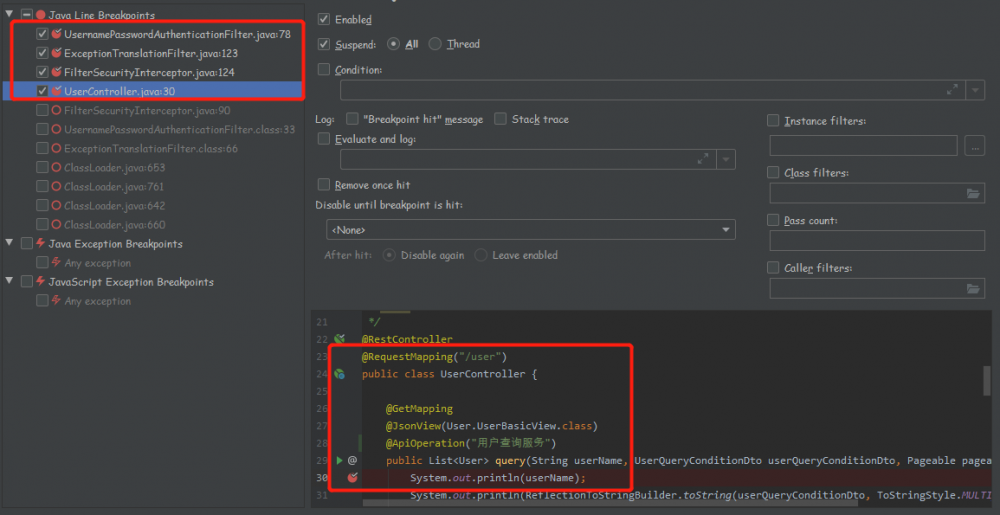Select the Disable again radio button
1000x515 pixels.
[388, 255]
